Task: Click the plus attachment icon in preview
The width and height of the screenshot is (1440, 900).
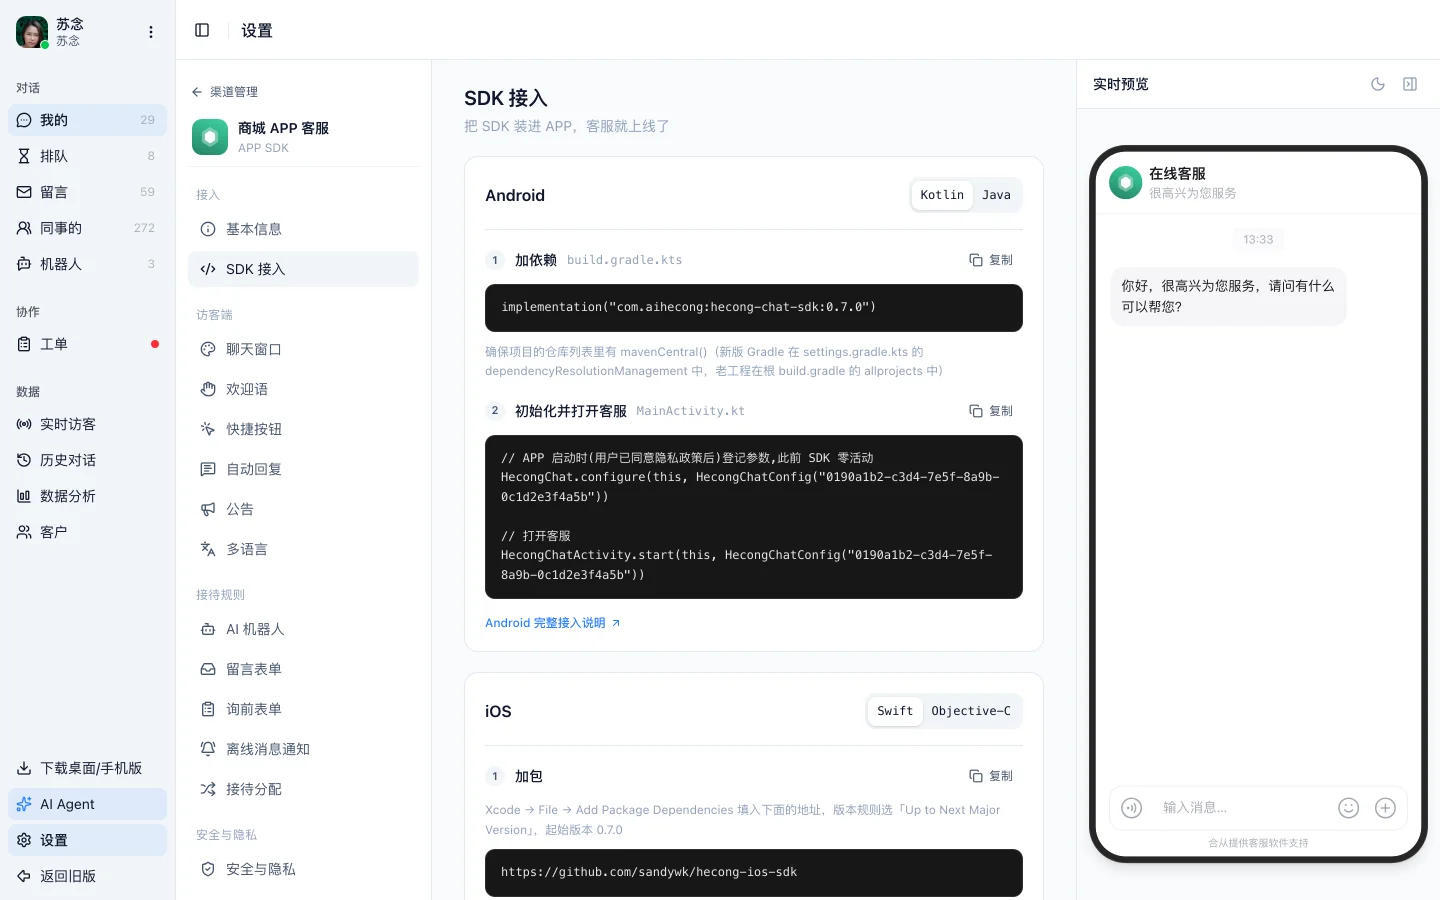Action: [1385, 808]
